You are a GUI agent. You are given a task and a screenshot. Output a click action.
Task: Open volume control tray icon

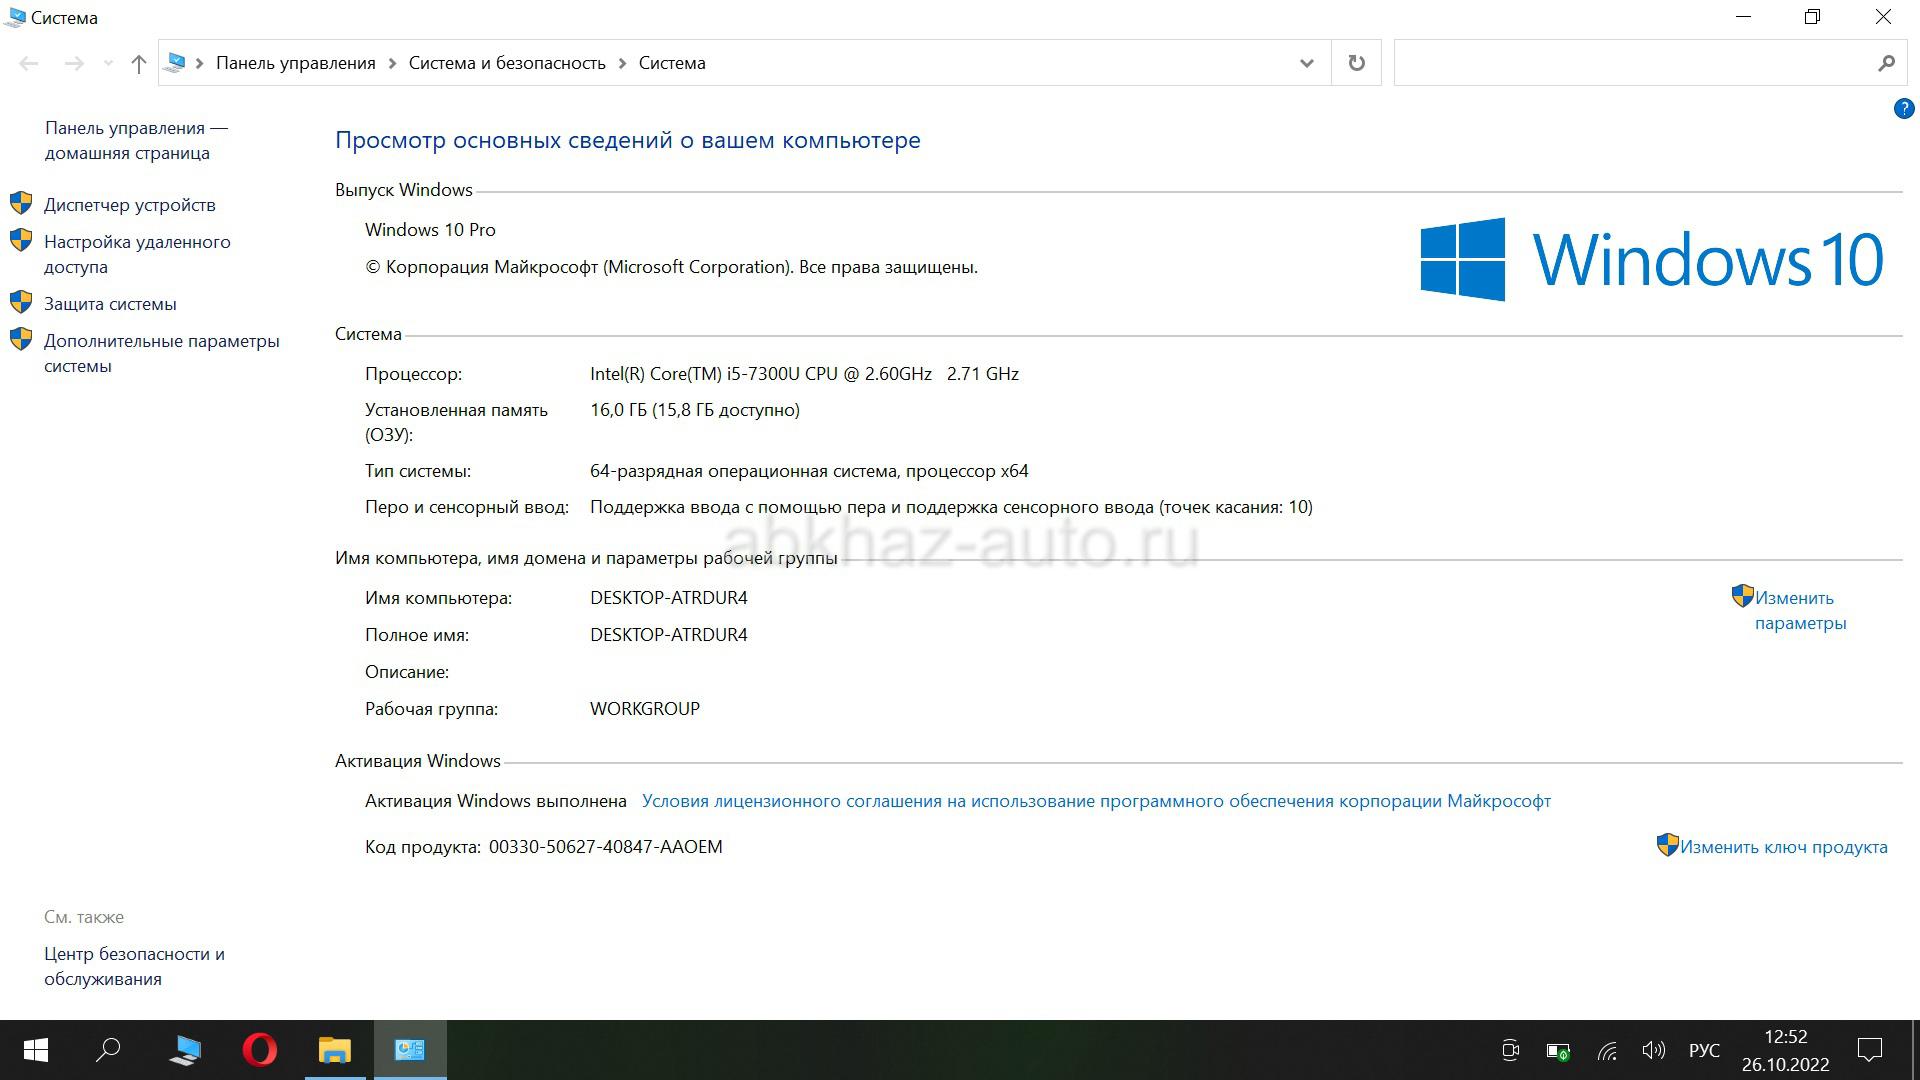click(x=1654, y=1050)
